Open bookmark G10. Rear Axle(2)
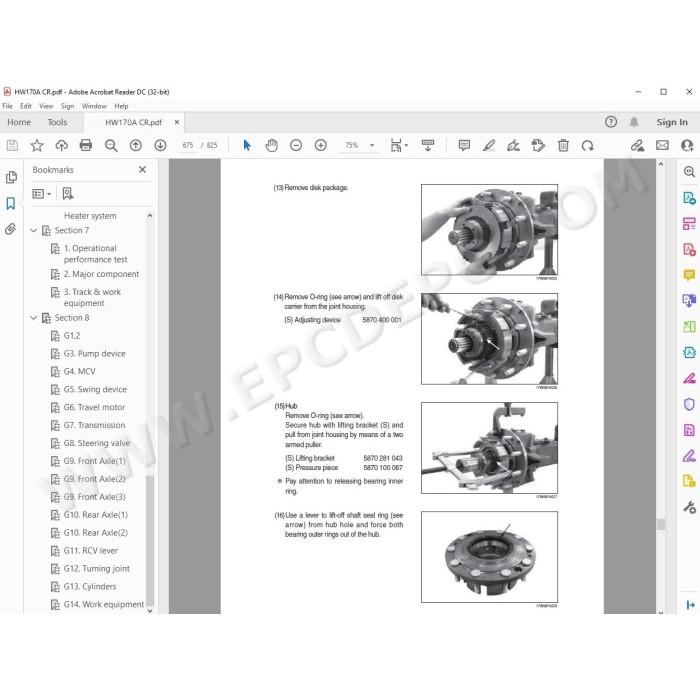Image resolution: width=700 pixels, height=700 pixels. pyautogui.click(x=96, y=533)
